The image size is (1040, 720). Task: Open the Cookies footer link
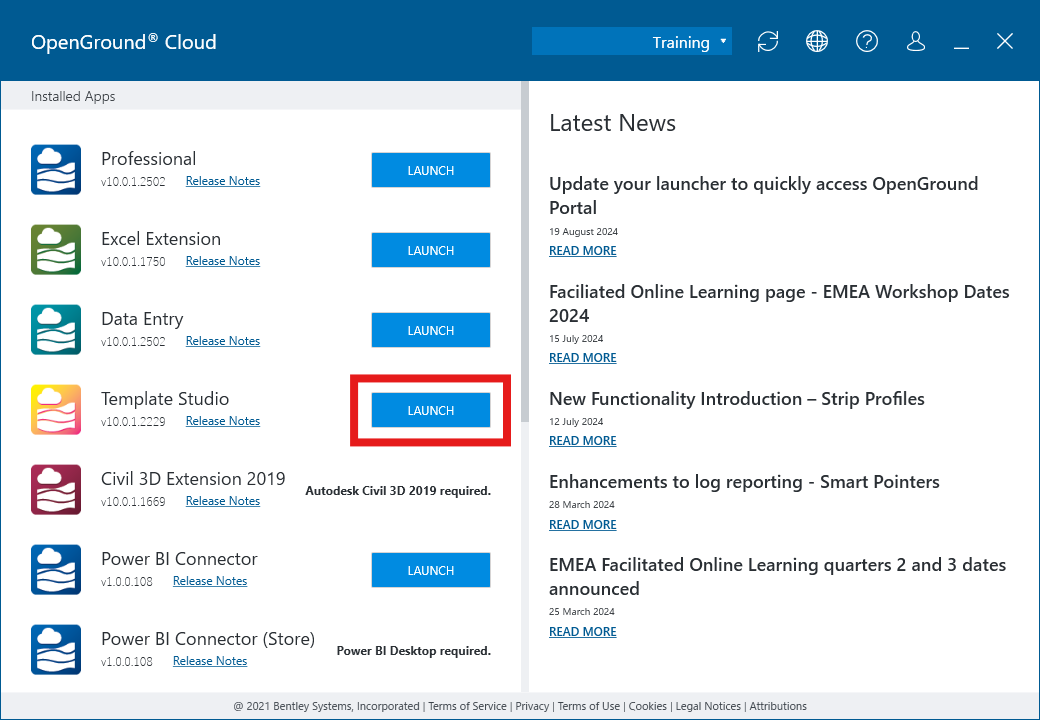pyautogui.click(x=648, y=706)
